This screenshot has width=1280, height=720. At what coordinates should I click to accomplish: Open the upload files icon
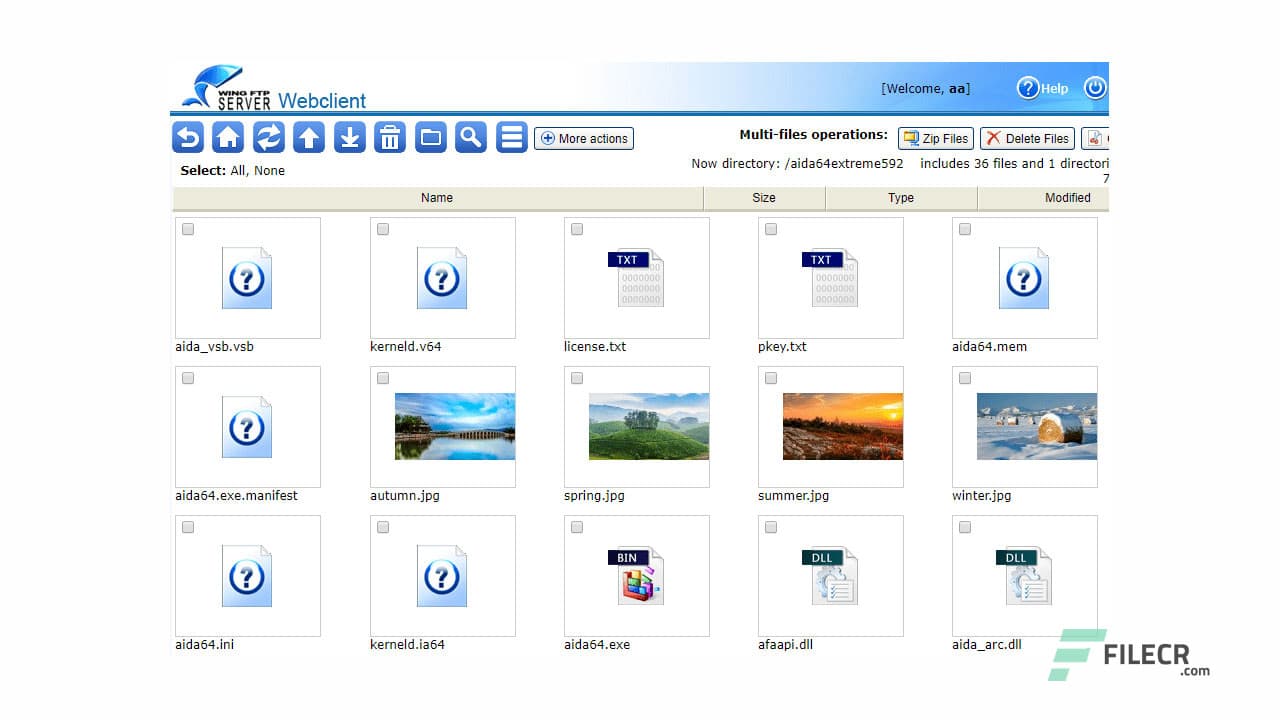(x=309, y=137)
